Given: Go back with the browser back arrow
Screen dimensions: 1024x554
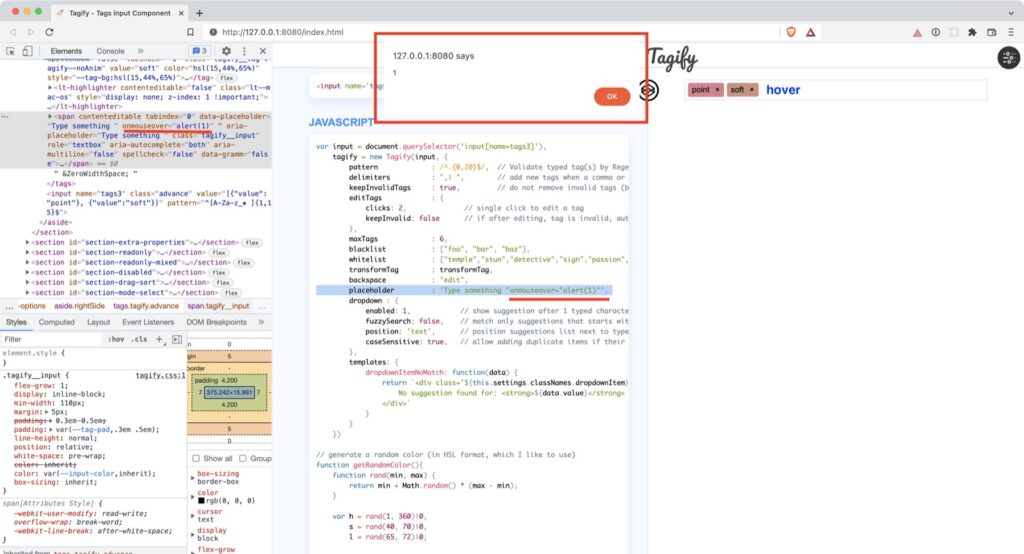Looking at the screenshot, I should click(13, 32).
